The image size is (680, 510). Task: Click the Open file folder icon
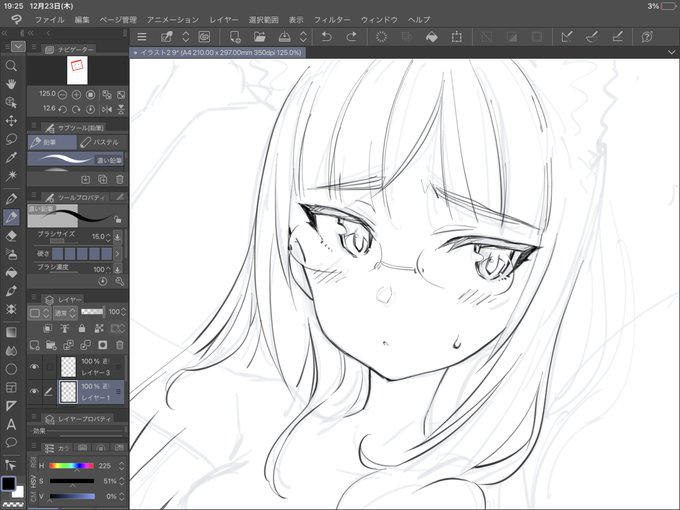(x=259, y=37)
